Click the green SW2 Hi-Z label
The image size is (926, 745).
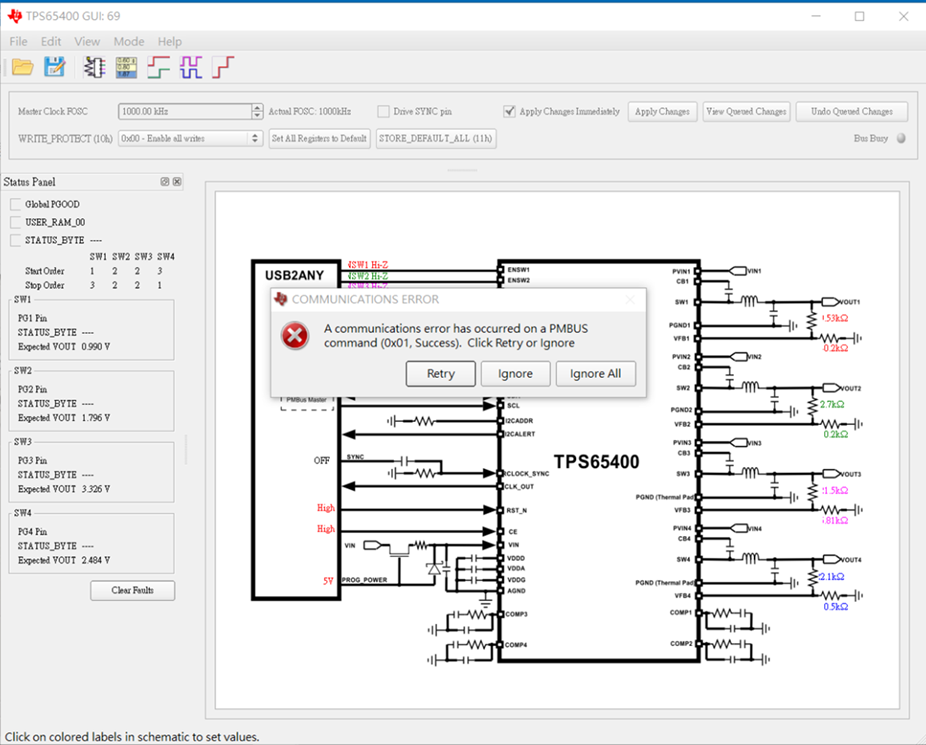(368, 276)
